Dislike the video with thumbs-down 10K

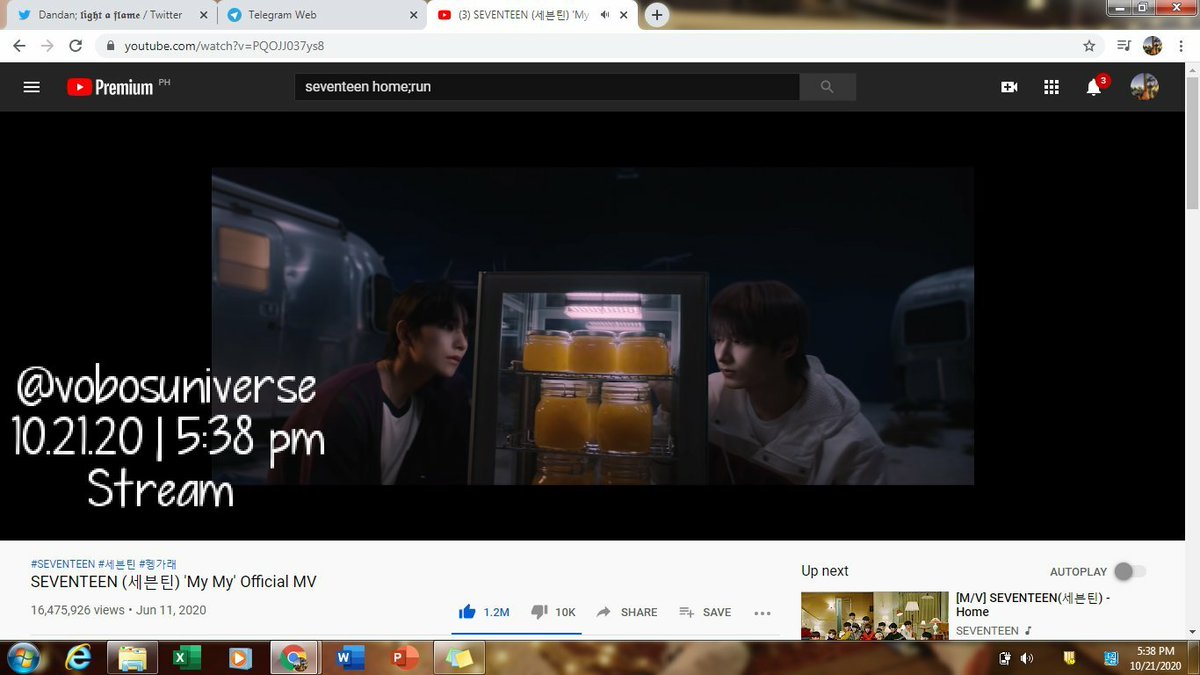pos(554,612)
